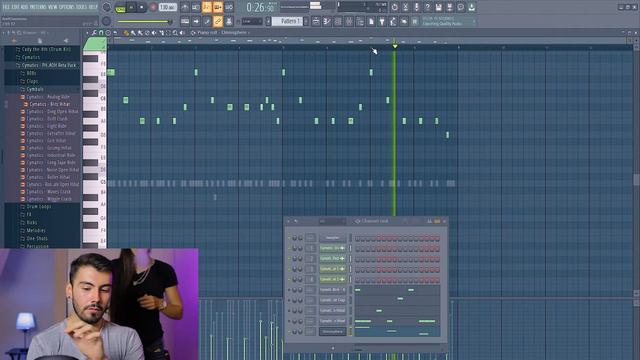
Task: Click the graph editor icon in Channel rack
Action: tap(429, 221)
